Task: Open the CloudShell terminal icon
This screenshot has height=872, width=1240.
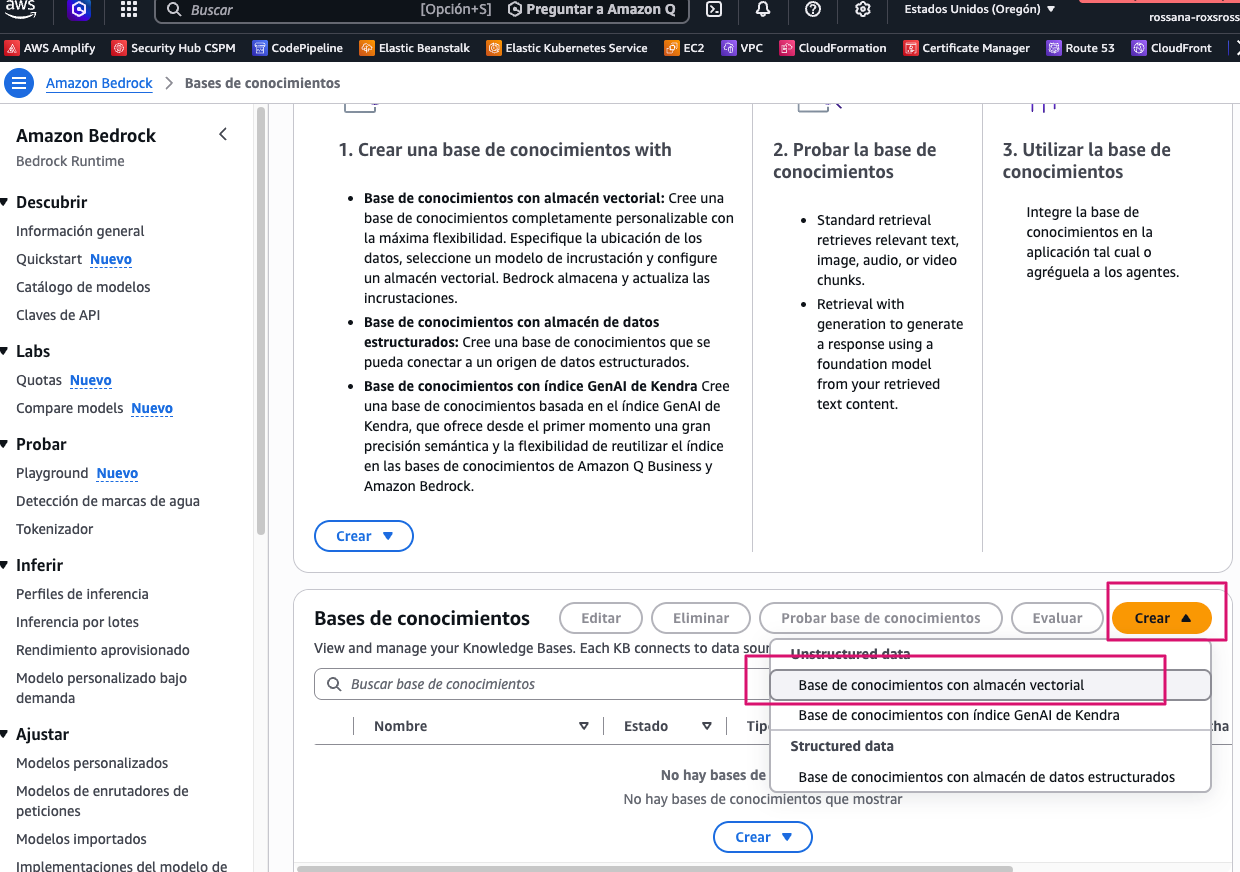Action: [x=714, y=10]
